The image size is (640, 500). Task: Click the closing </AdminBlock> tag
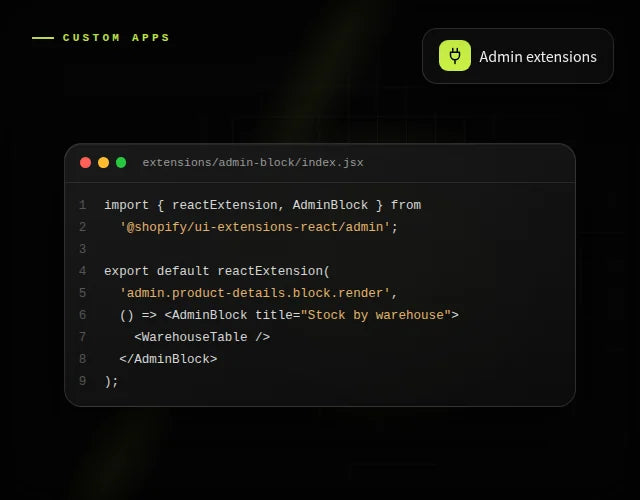(x=168, y=359)
